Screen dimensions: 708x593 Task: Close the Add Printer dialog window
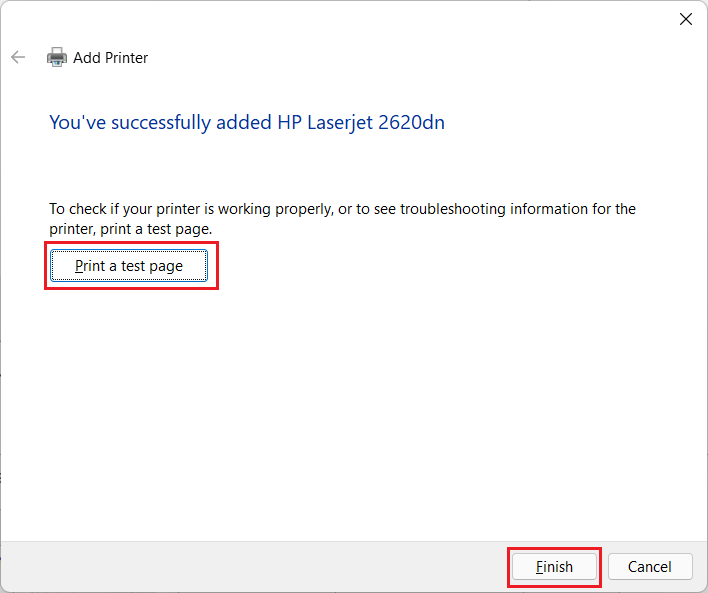[686, 19]
